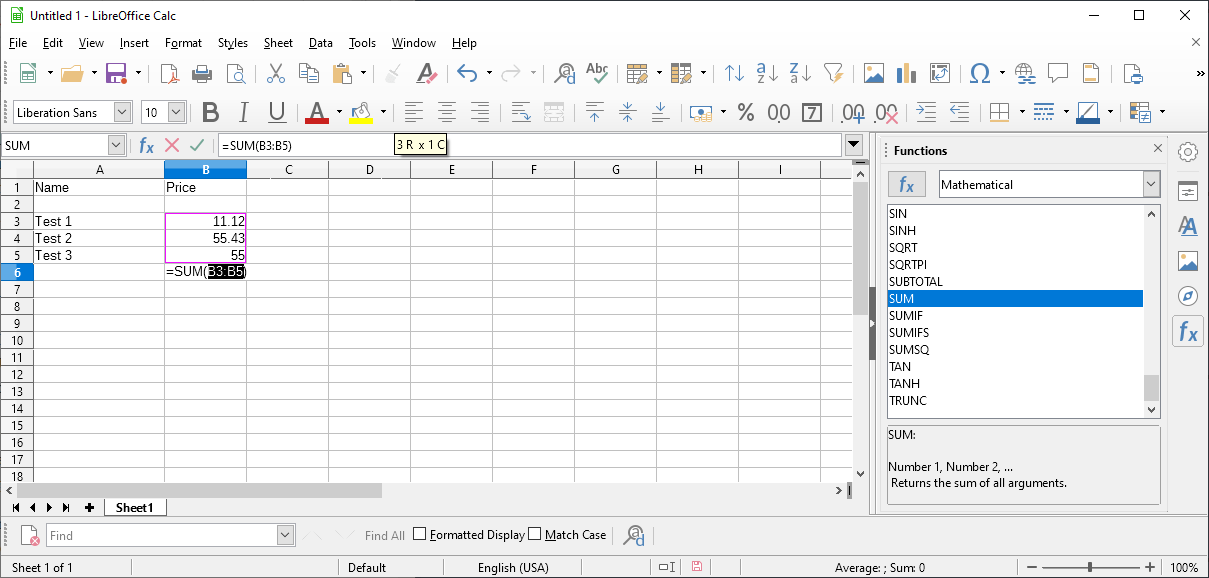Open the Navigator panel in the sidebar

tap(1188, 296)
